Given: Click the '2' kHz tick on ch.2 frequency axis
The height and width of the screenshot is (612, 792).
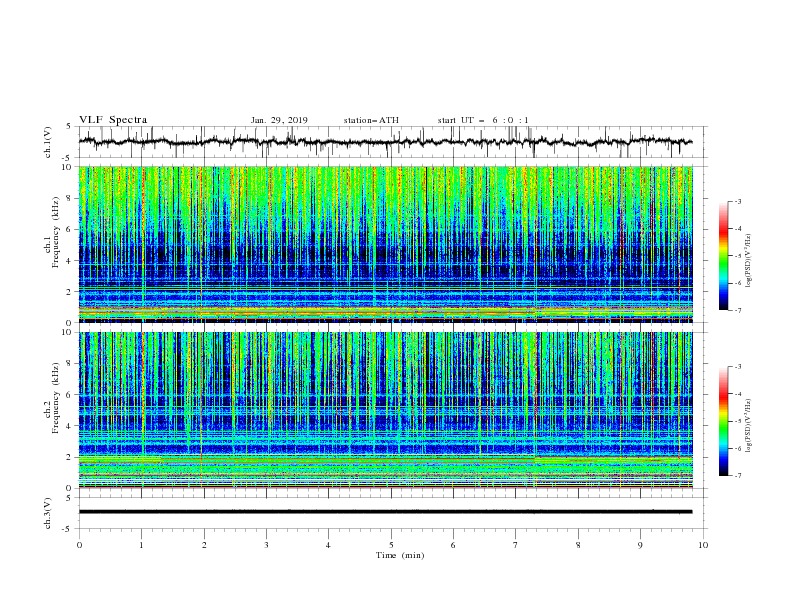Looking at the screenshot, I should coord(69,457).
